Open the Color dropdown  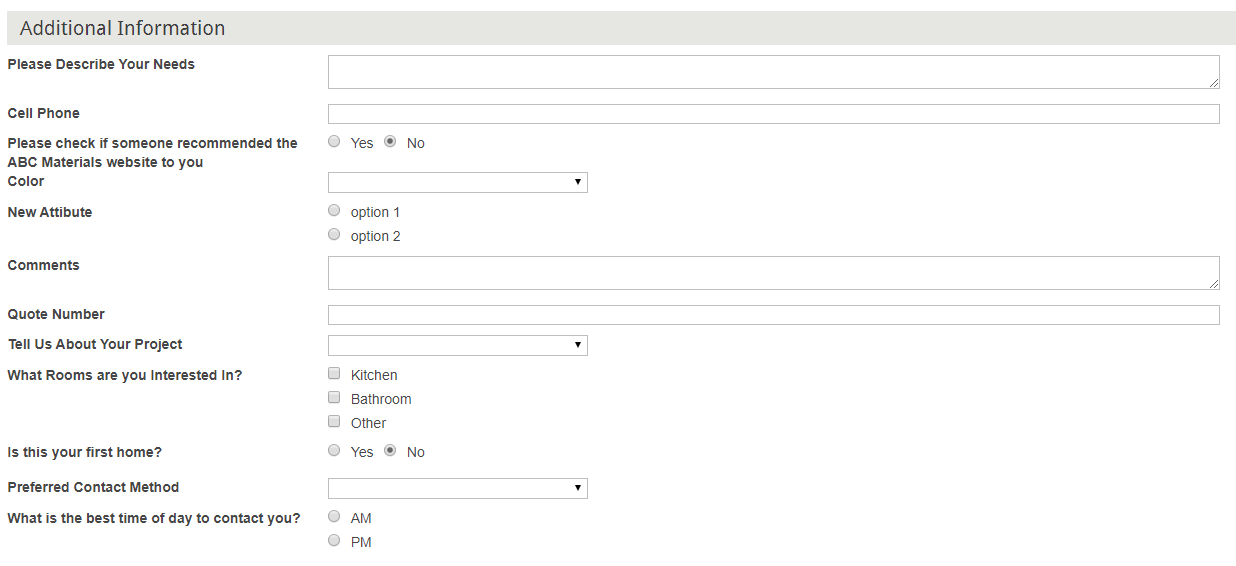click(457, 182)
